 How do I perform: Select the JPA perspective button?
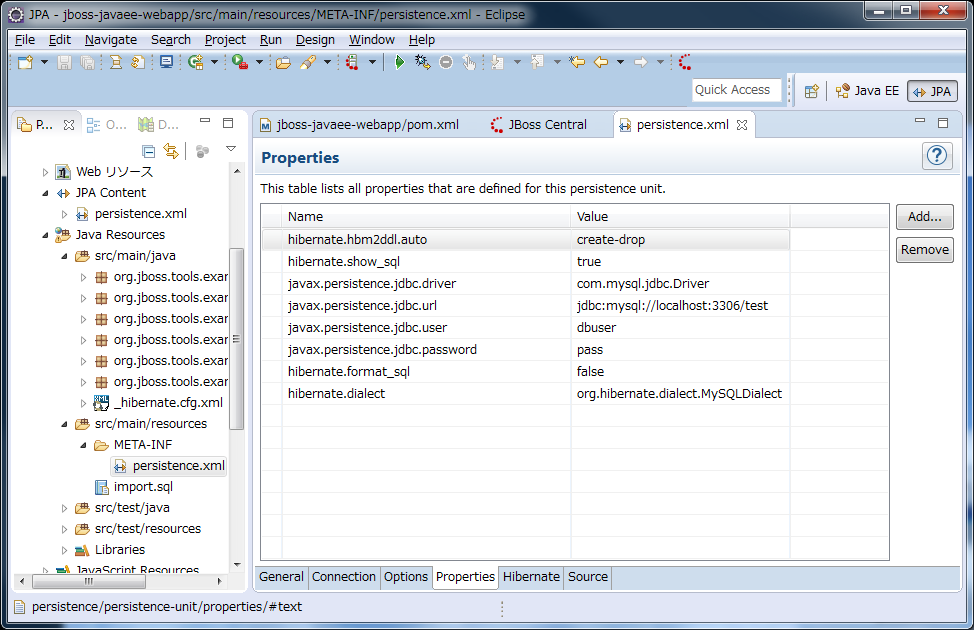click(x=932, y=91)
